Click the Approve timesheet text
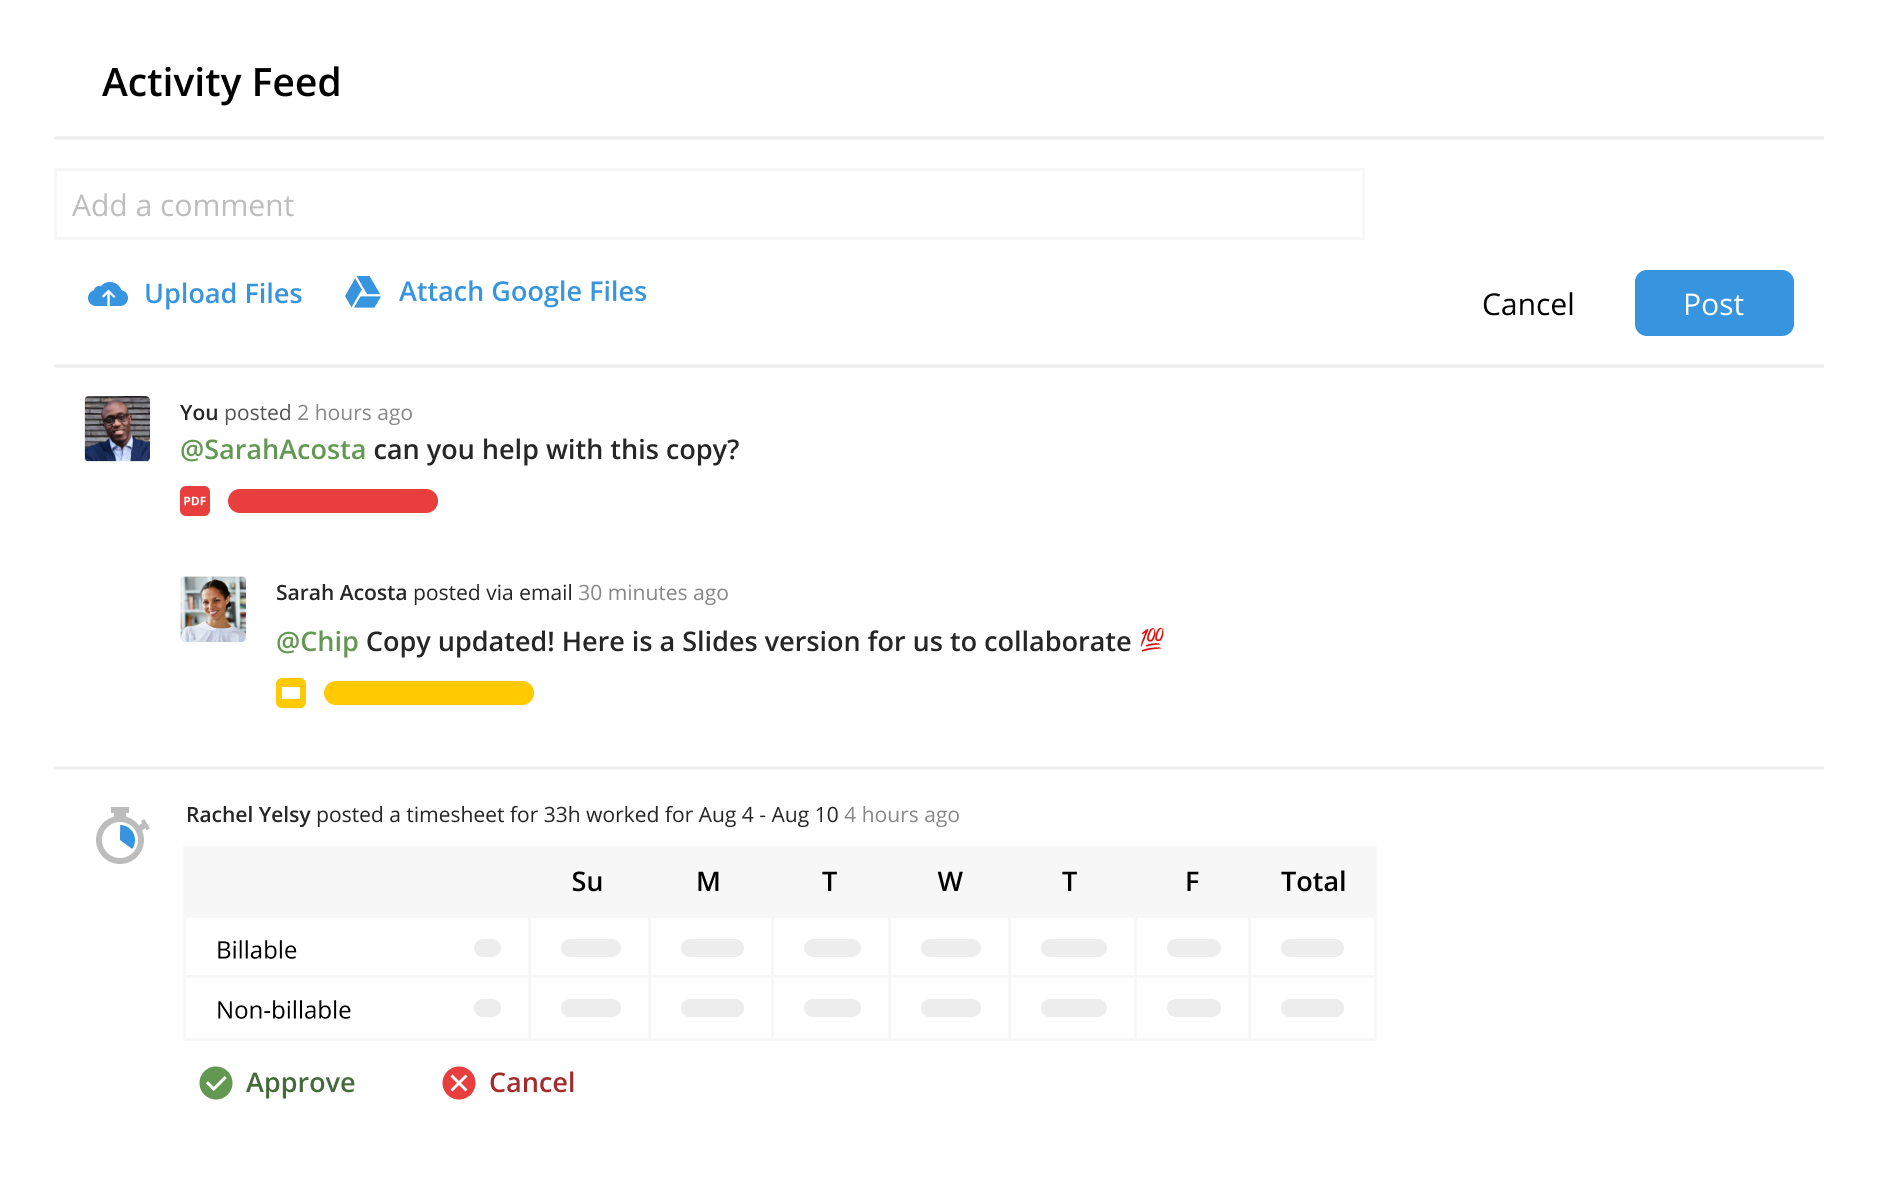The height and width of the screenshot is (1197, 1878). [300, 1083]
